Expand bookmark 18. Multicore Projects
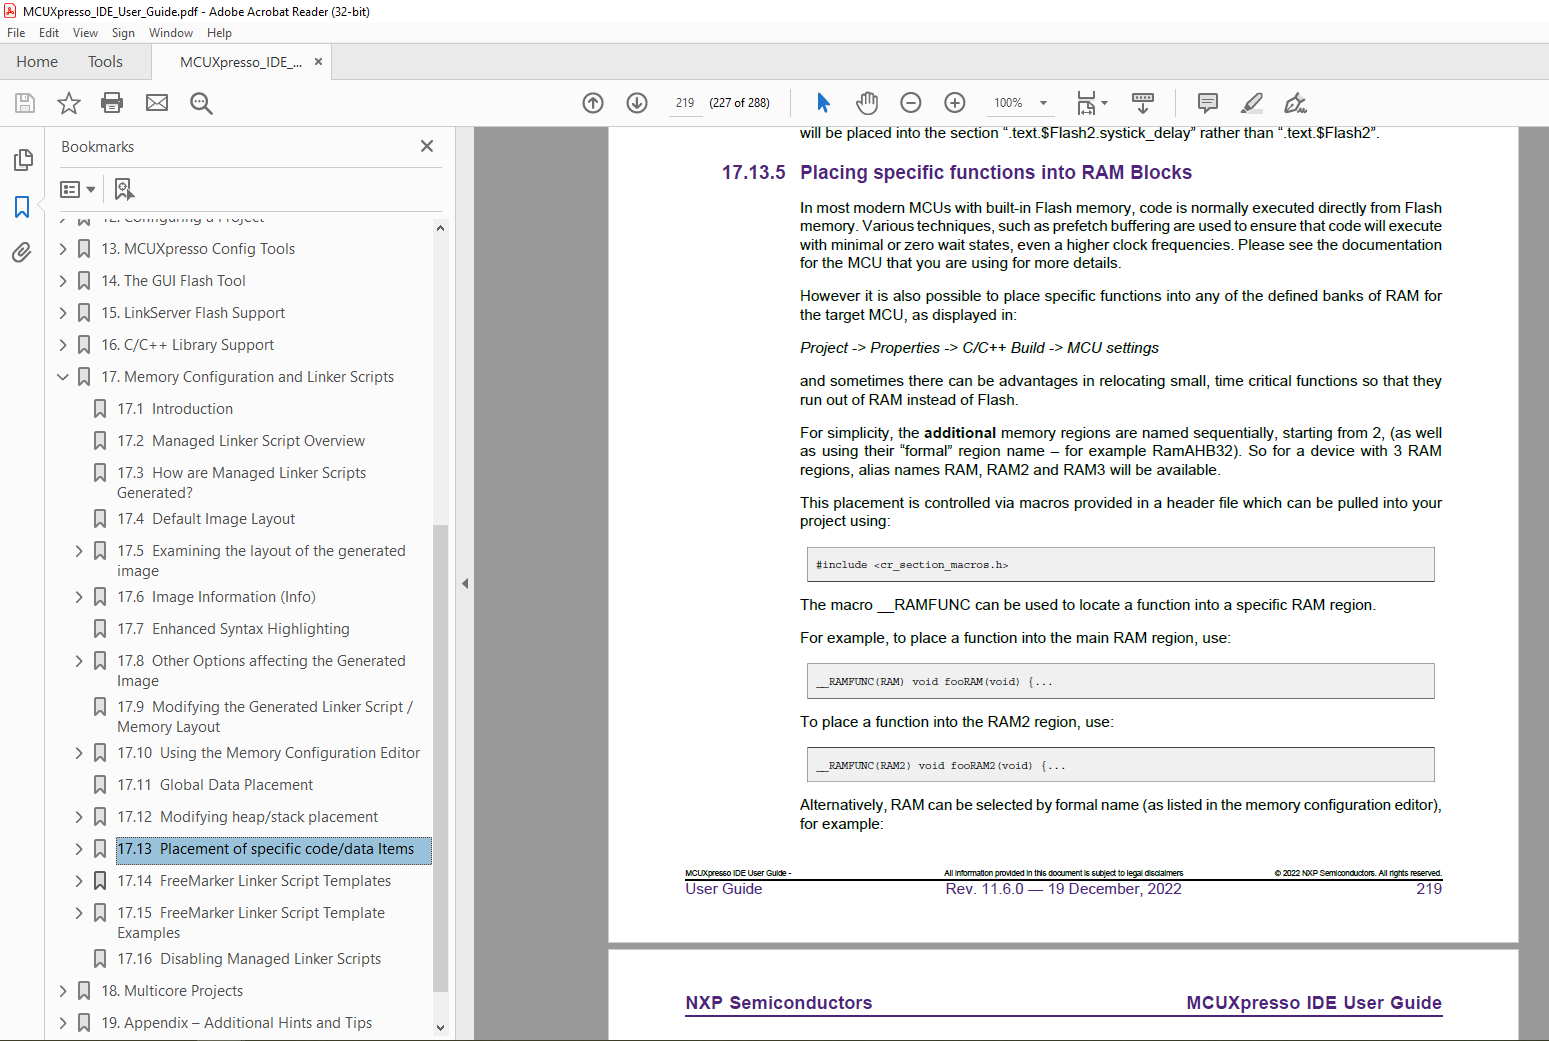This screenshot has height=1041, width=1549. pos(63,991)
